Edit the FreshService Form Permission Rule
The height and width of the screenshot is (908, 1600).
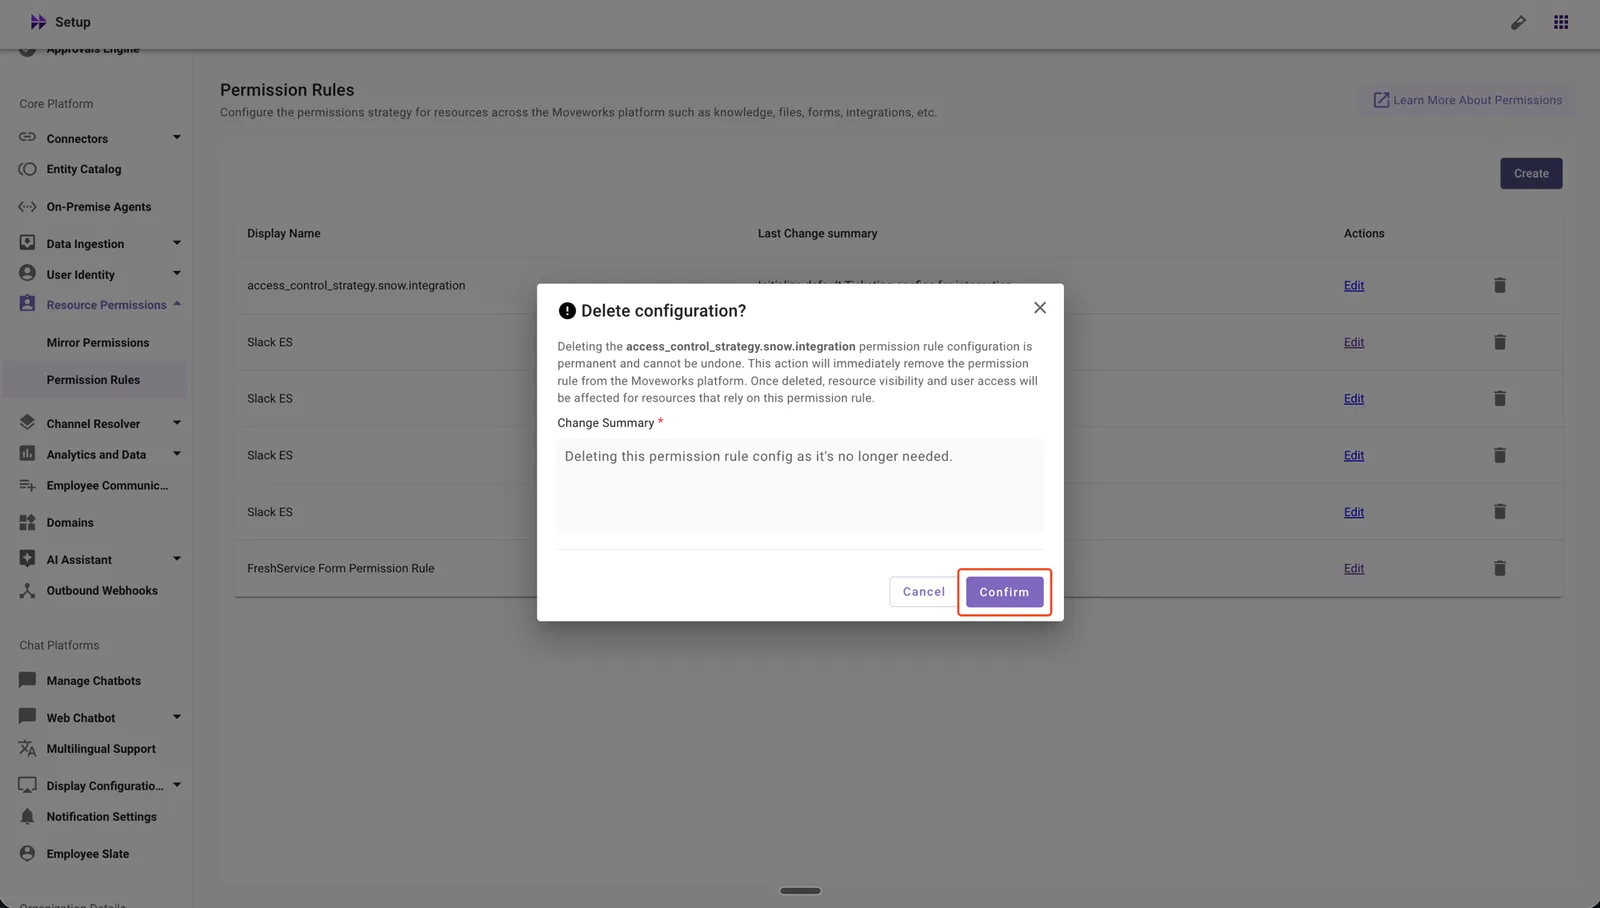click(1353, 569)
